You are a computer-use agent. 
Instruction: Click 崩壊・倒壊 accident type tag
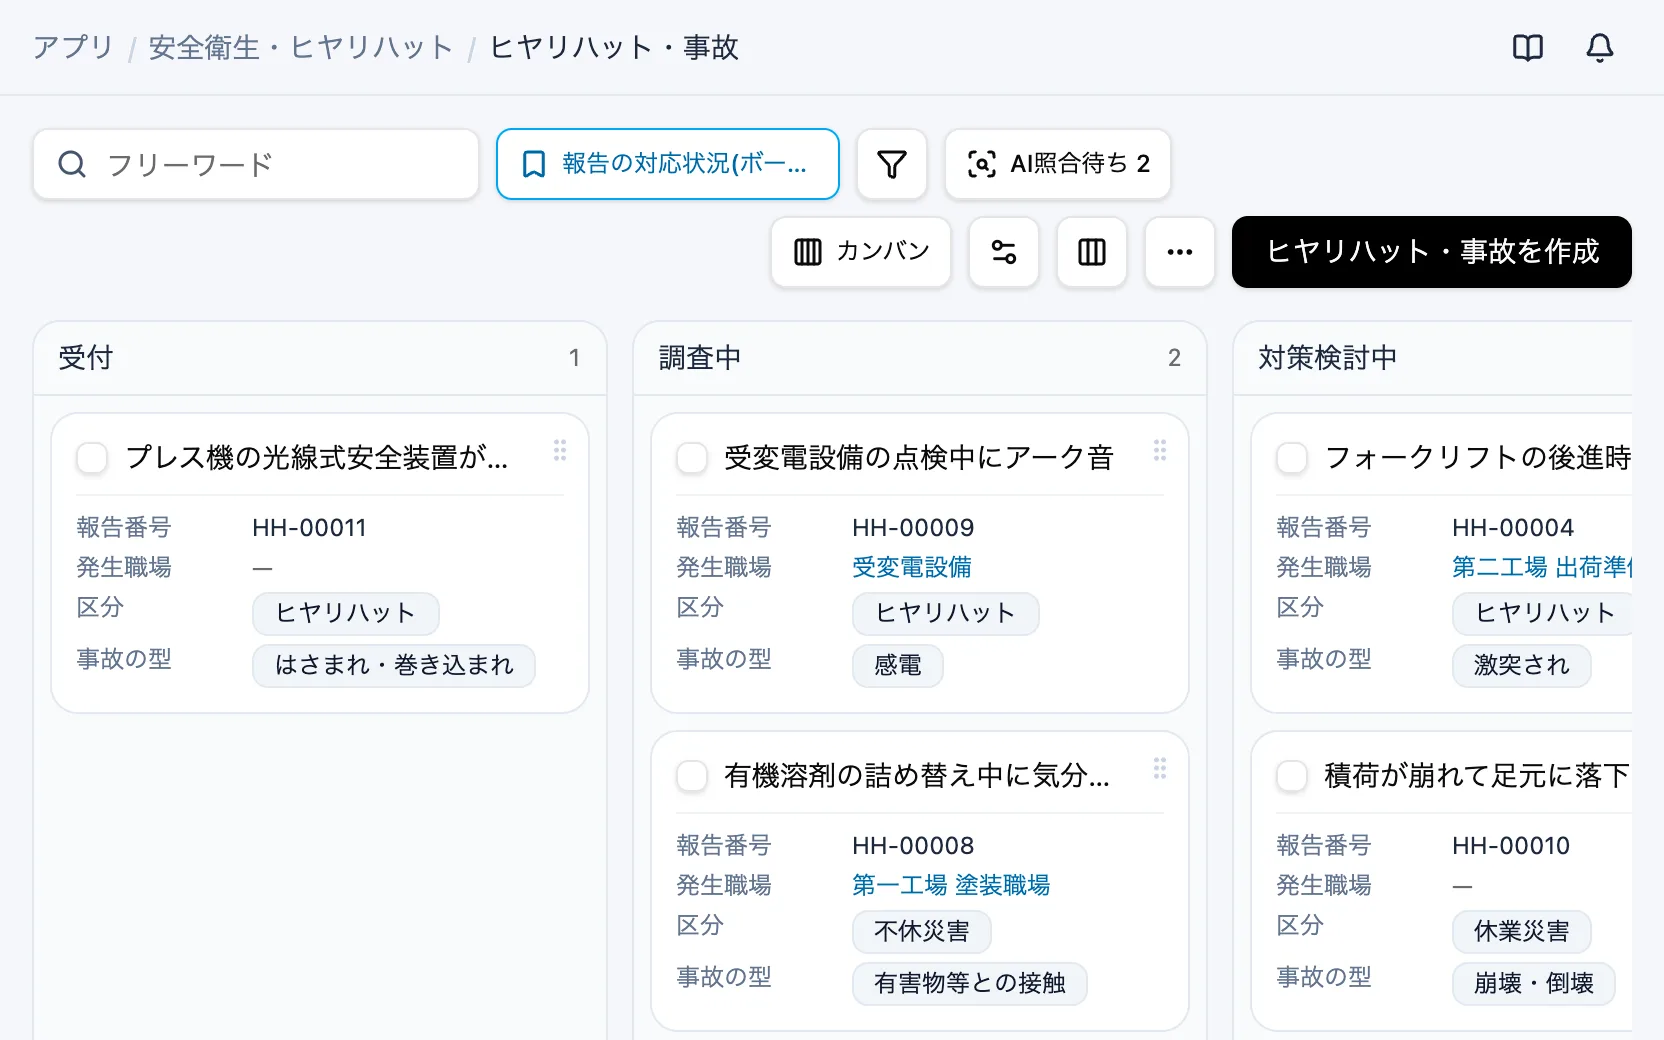(1534, 983)
